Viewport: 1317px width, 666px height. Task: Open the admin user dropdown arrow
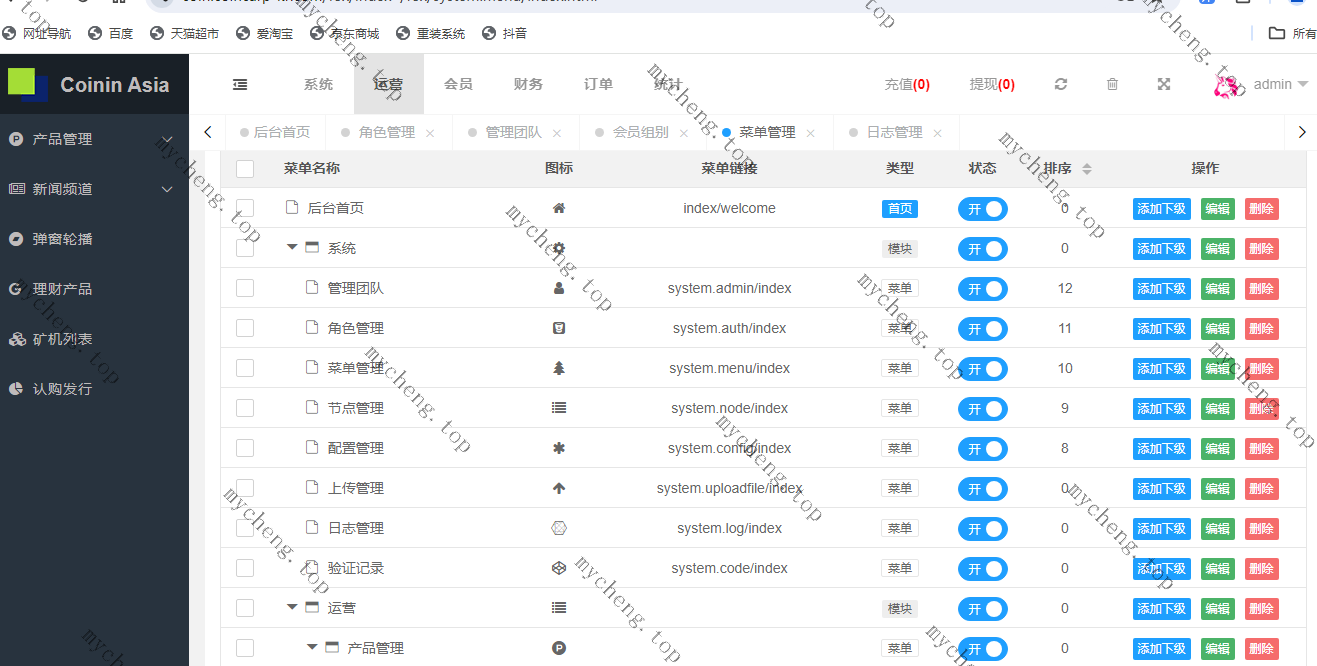[1303, 85]
